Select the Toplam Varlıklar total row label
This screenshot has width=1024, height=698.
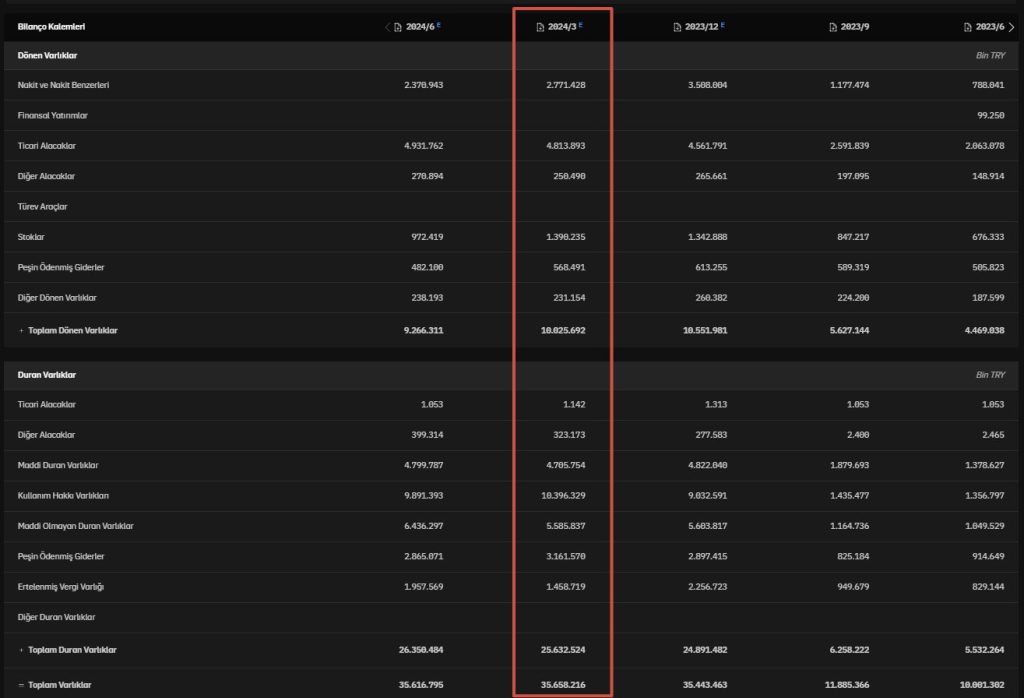(59, 685)
